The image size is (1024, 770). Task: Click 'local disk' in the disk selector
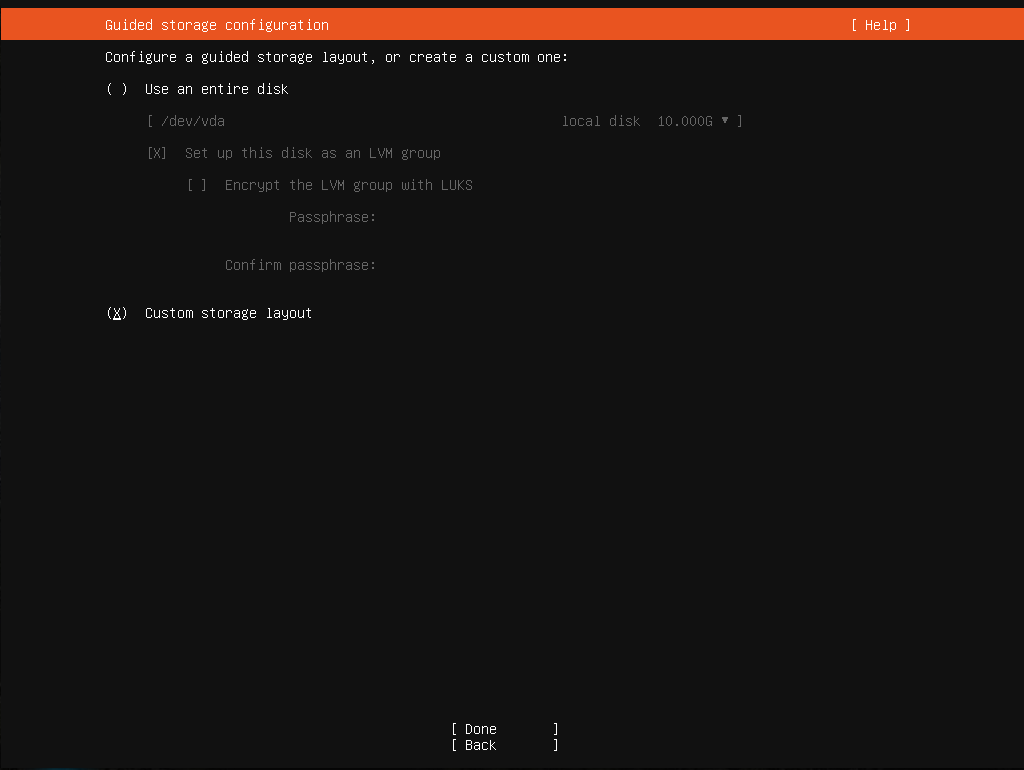pyautogui.click(x=600, y=121)
